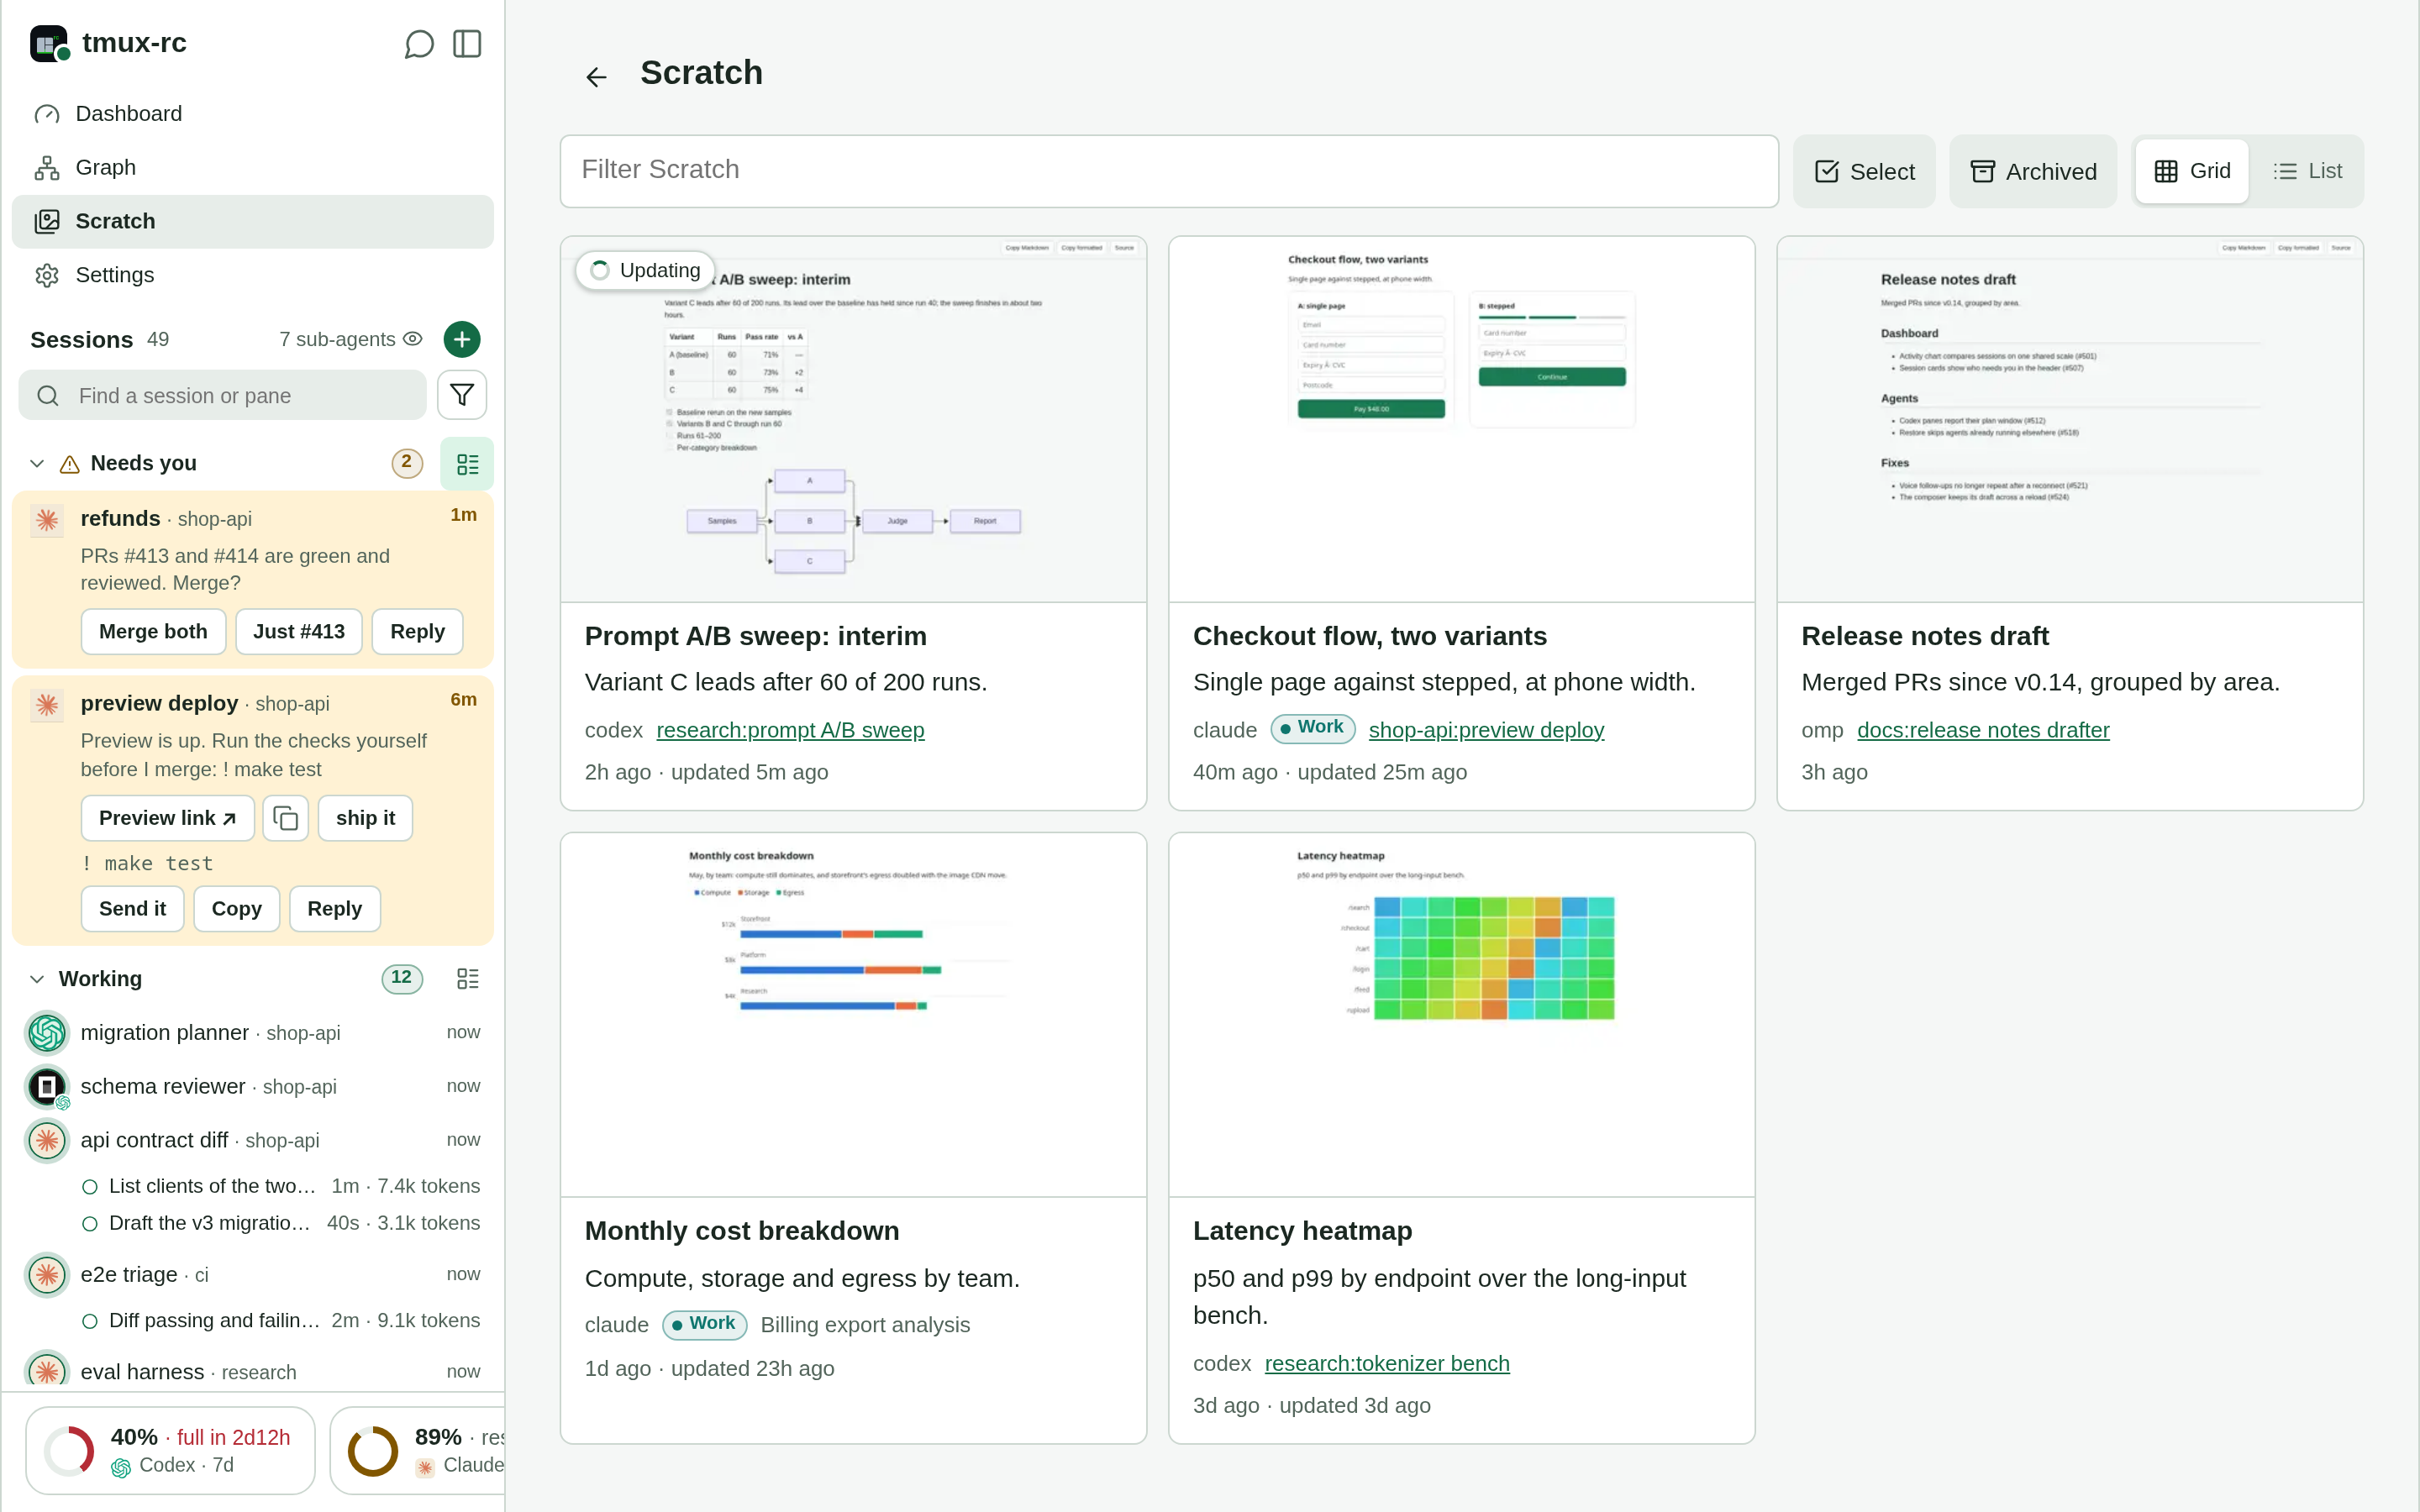Toggle Needs you list layout icon
Viewport: 2420px width, 1512px height.
pos(467,464)
